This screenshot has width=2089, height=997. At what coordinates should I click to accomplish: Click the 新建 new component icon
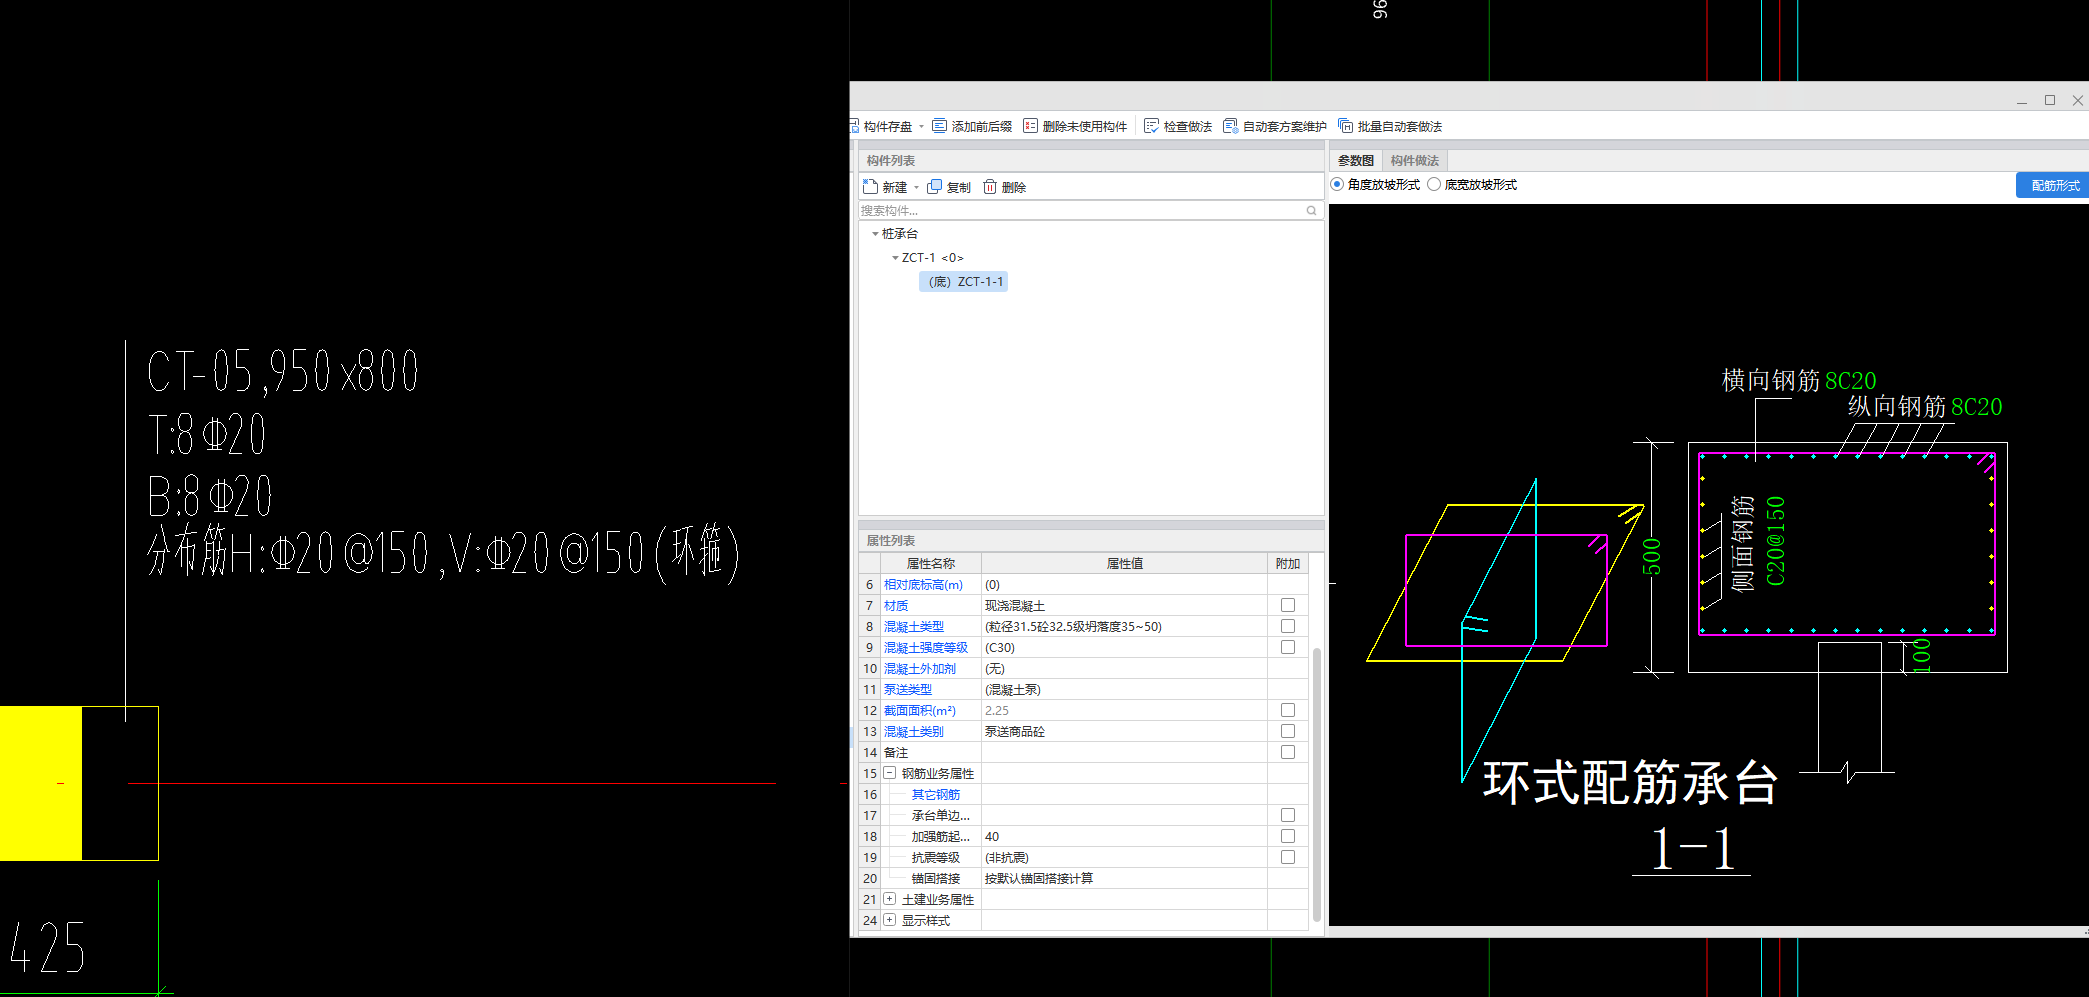tap(870, 186)
